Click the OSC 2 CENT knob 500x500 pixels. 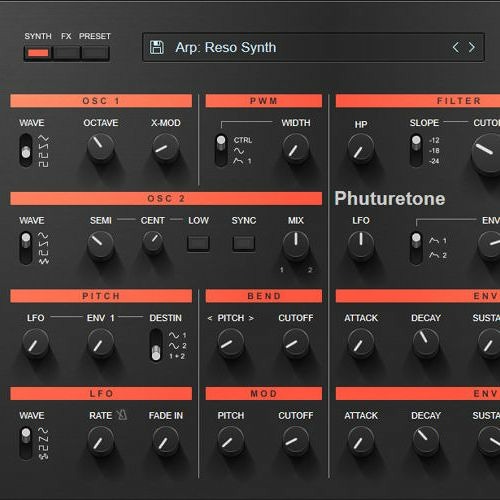153,242
